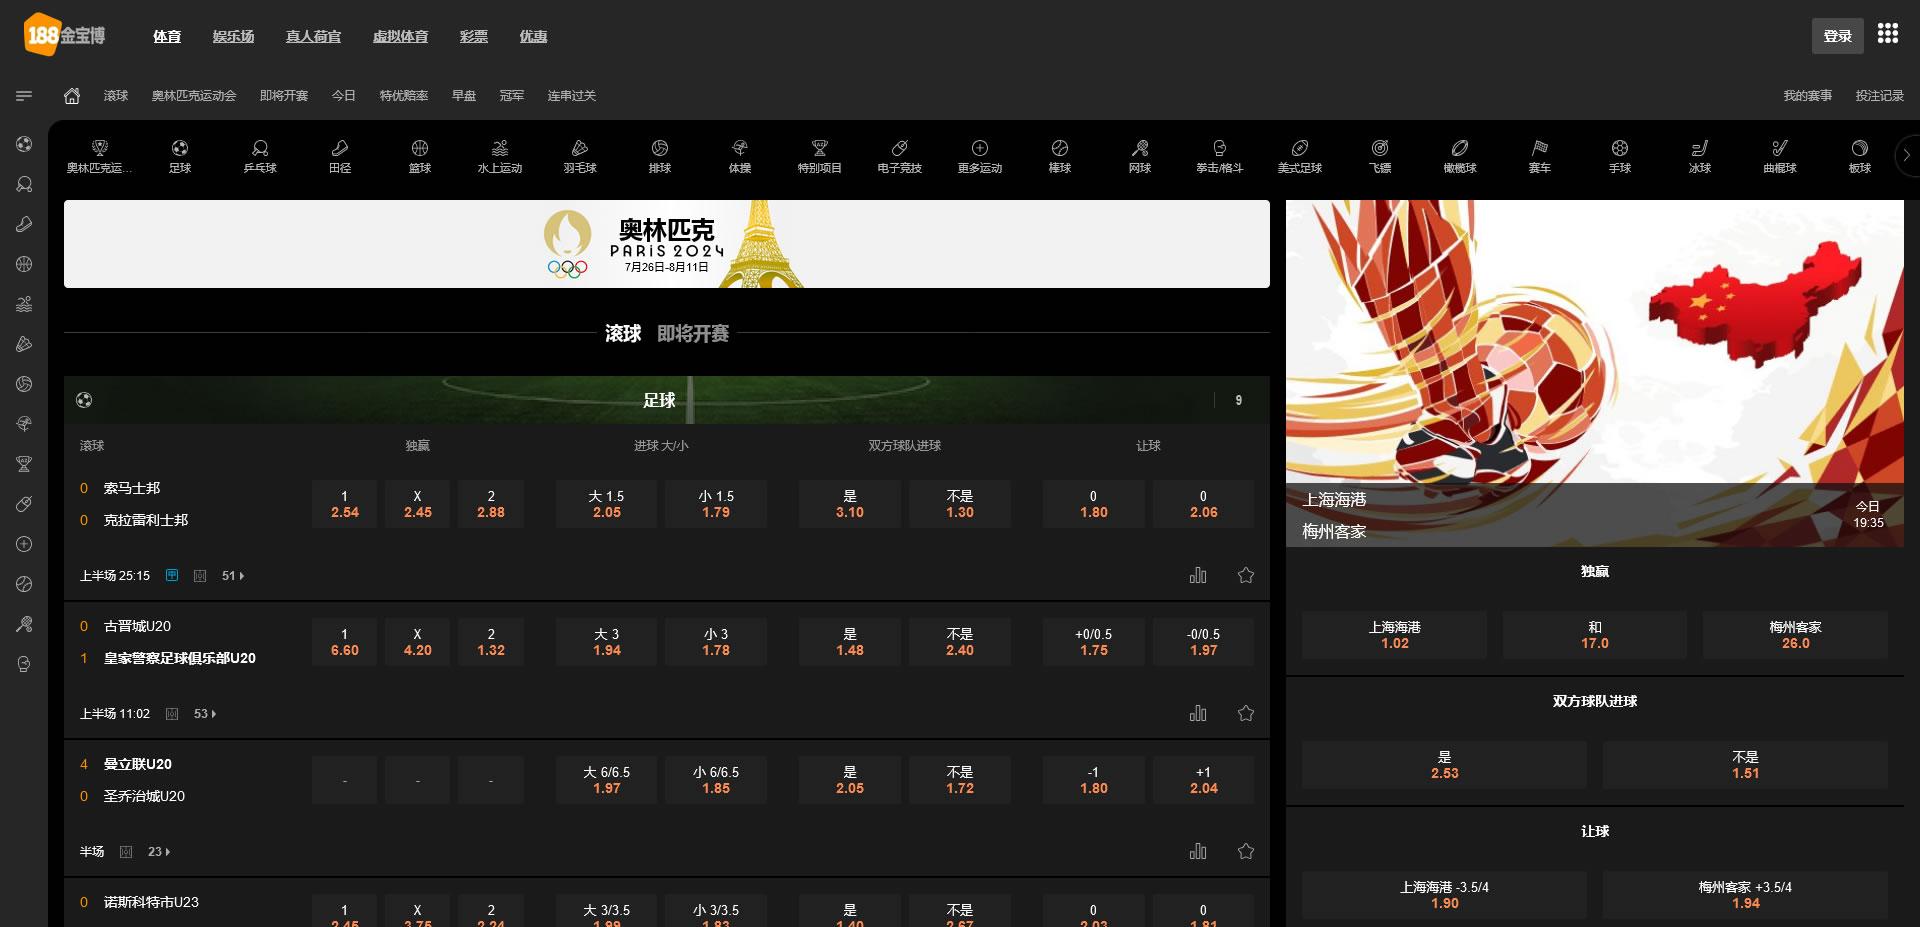
Task: Switch to the 即将开赛 center tab
Action: click(693, 333)
